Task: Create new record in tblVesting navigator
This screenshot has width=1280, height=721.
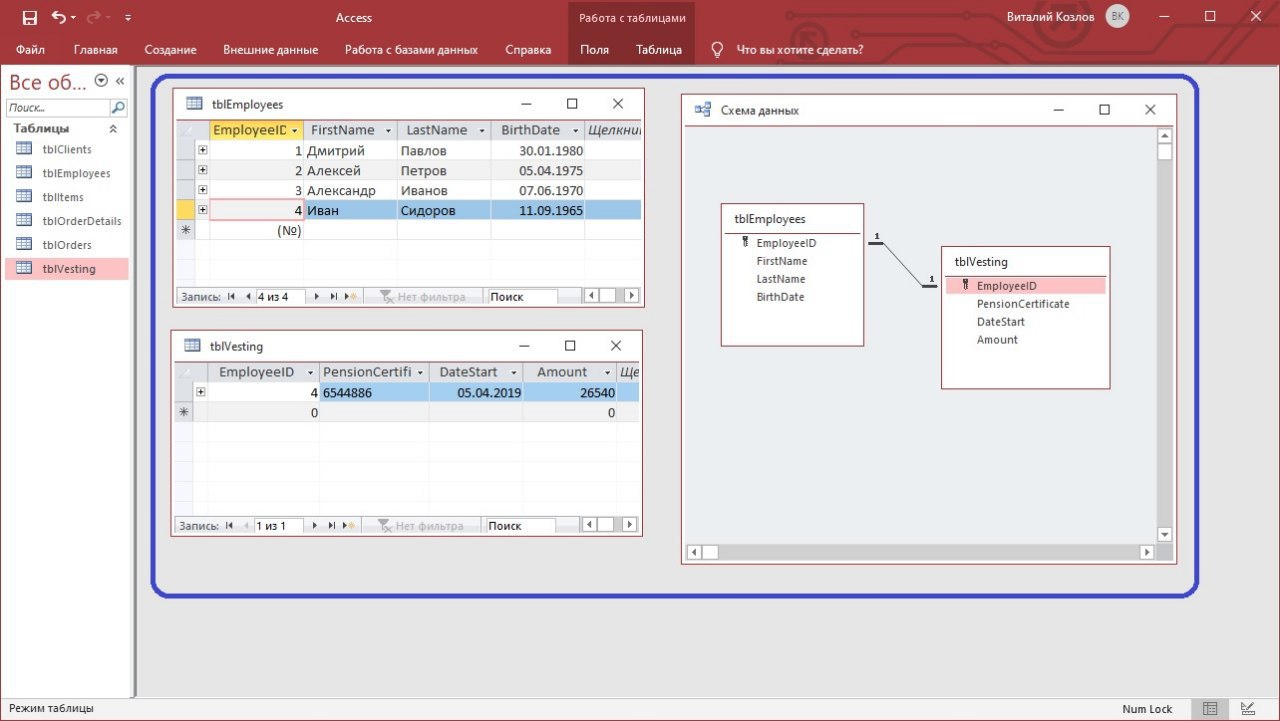Action: point(349,525)
